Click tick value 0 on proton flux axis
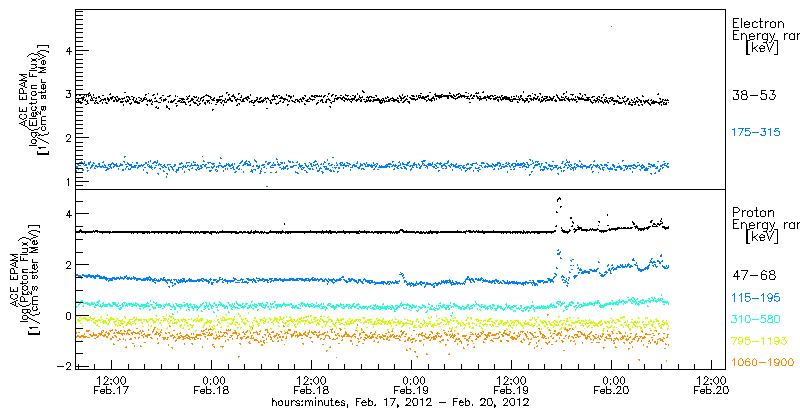This screenshot has height=410, width=800. pos(68,316)
